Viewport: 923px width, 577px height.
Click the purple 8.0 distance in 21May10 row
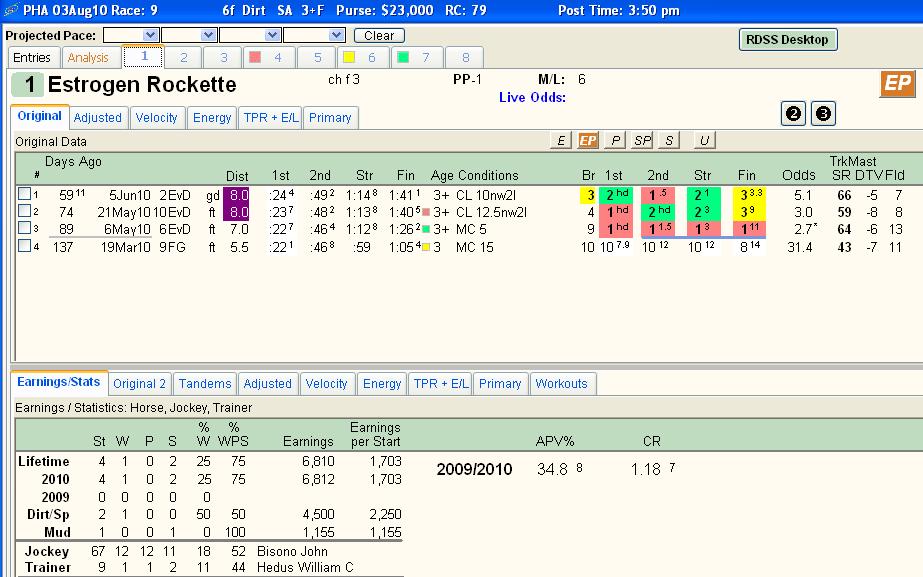(237, 212)
